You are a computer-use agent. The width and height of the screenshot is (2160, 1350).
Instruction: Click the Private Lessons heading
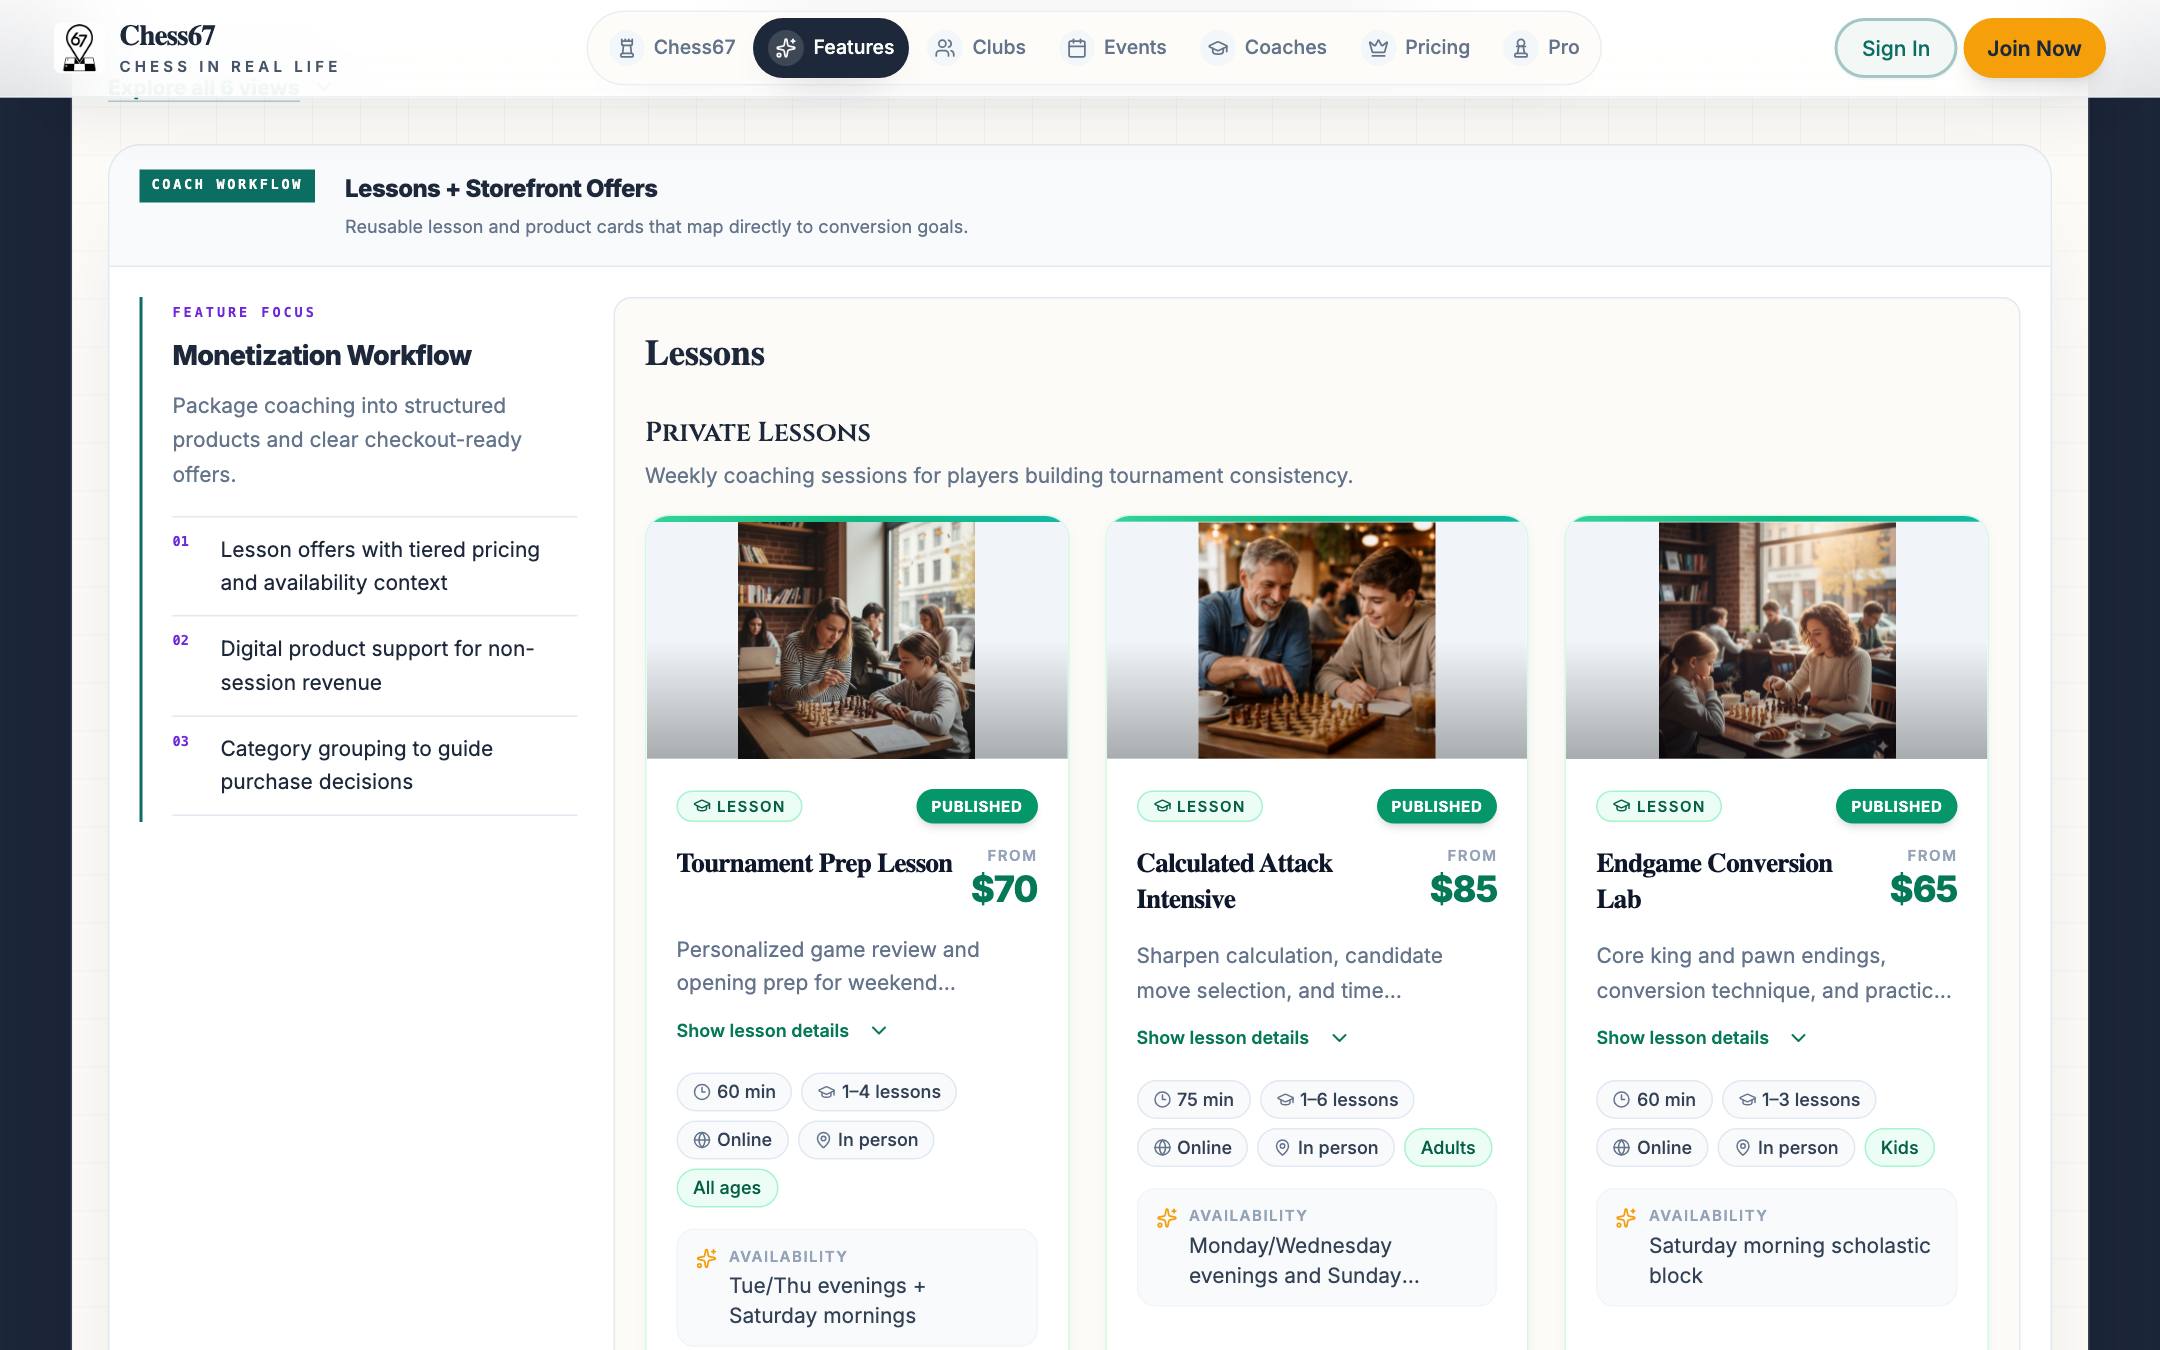pos(757,432)
